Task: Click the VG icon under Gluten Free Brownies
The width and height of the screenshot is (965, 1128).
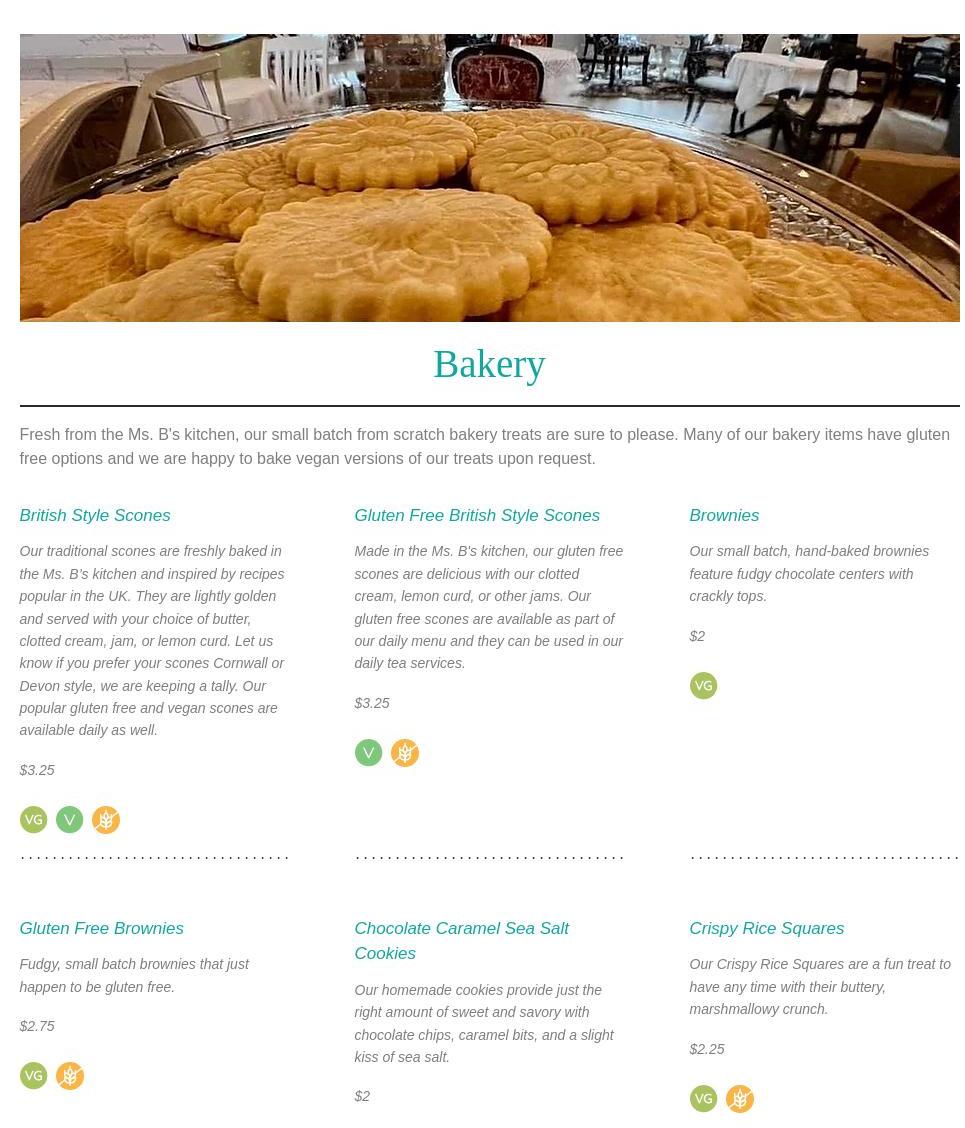Action: pyautogui.click(x=33, y=1075)
